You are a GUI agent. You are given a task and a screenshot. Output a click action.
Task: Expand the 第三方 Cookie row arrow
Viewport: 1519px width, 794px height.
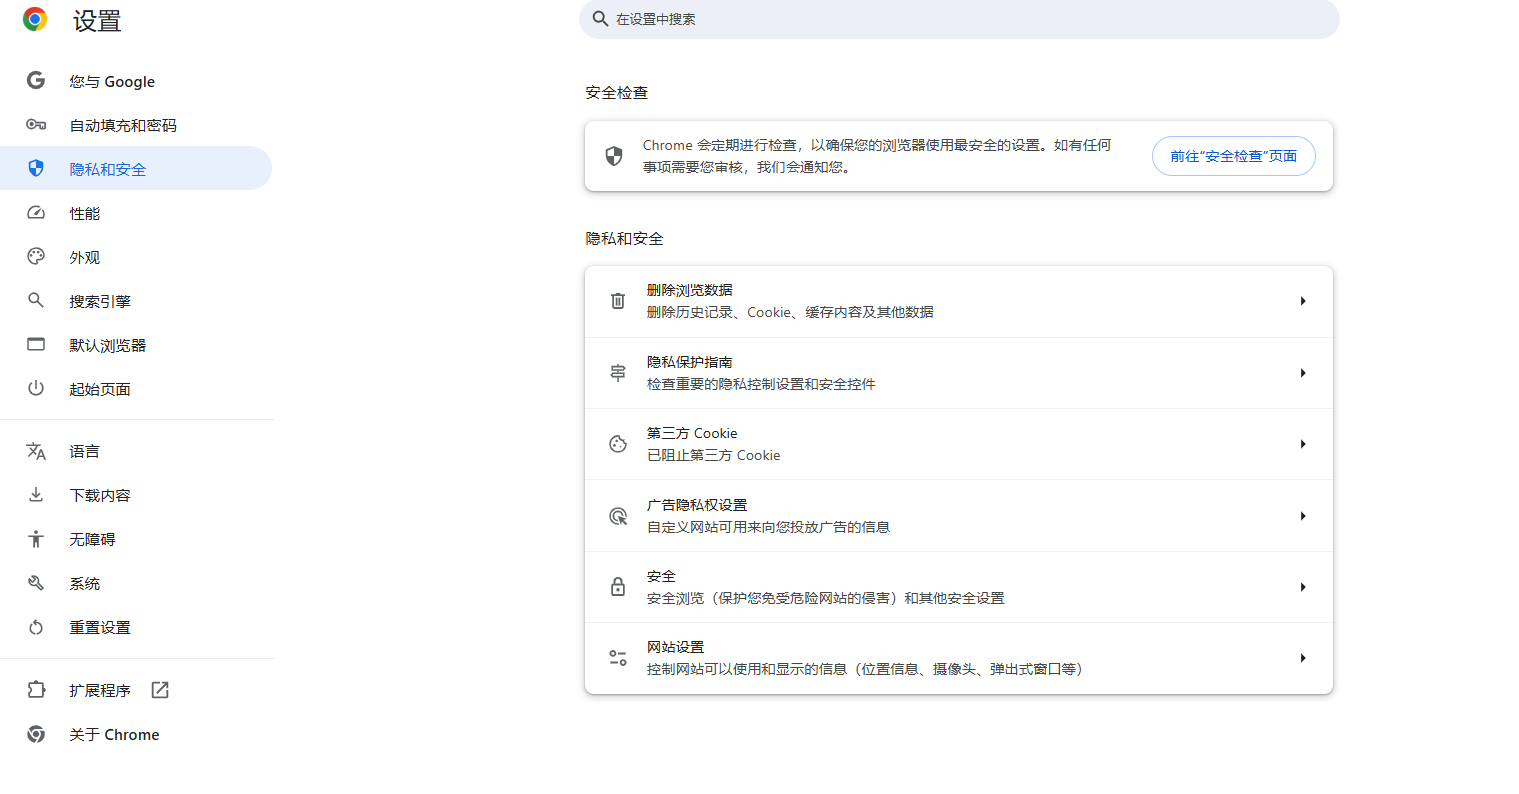(x=1303, y=444)
